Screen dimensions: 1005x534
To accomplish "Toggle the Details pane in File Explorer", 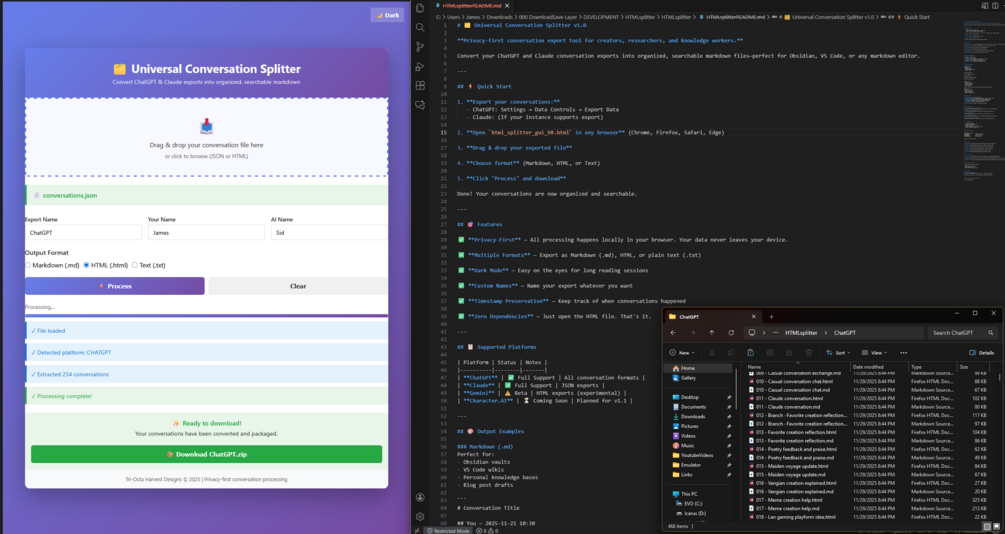I will (981, 353).
